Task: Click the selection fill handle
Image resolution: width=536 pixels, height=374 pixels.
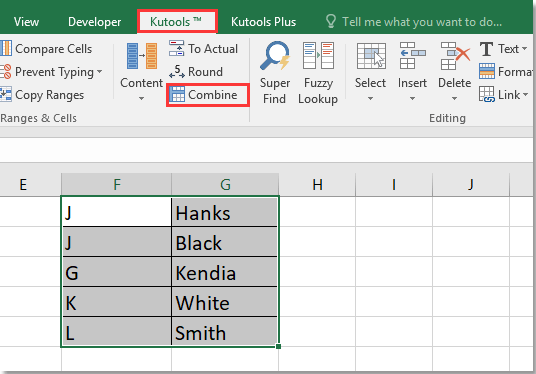Action: (278, 346)
